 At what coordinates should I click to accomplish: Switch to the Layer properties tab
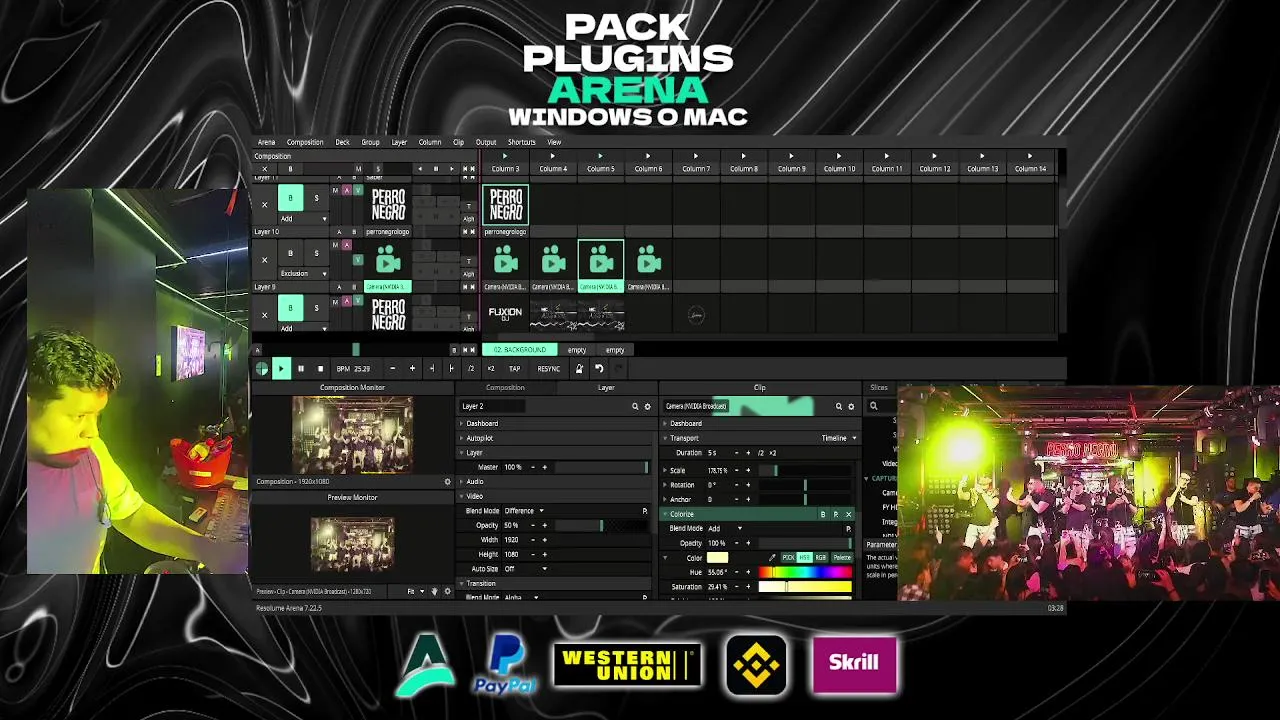(x=606, y=387)
